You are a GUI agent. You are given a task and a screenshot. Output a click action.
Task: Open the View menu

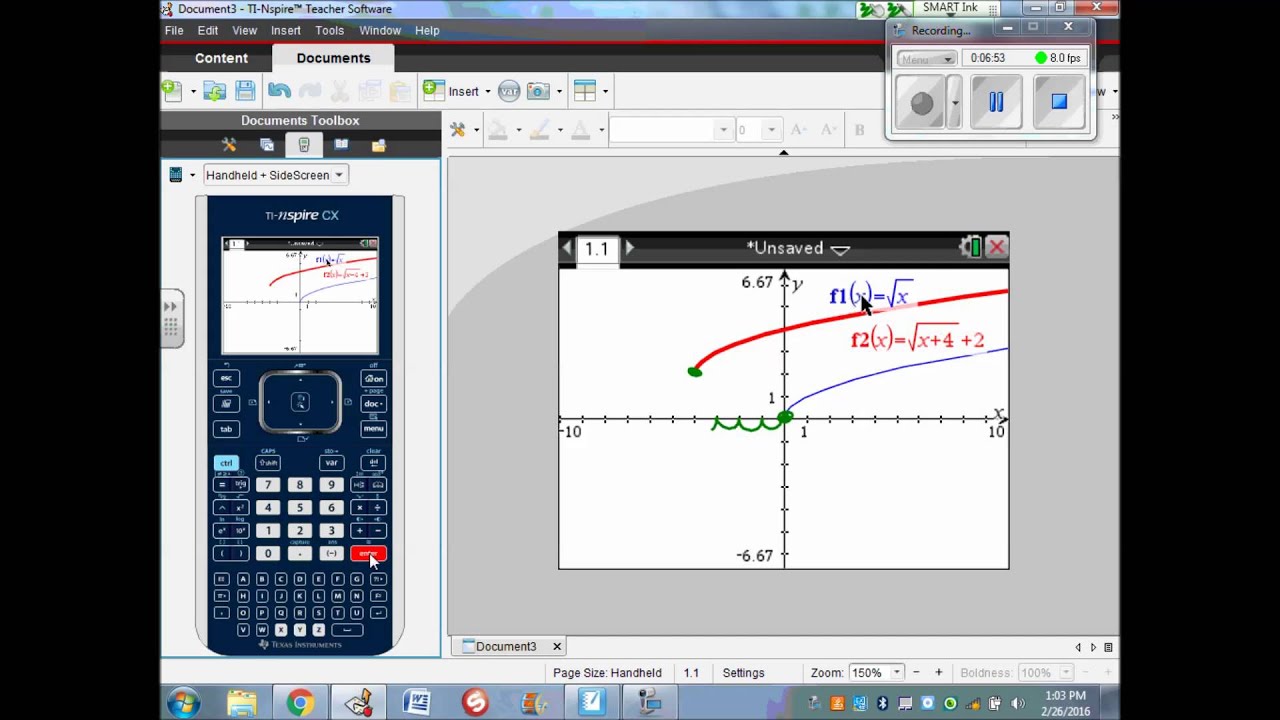pyautogui.click(x=245, y=30)
